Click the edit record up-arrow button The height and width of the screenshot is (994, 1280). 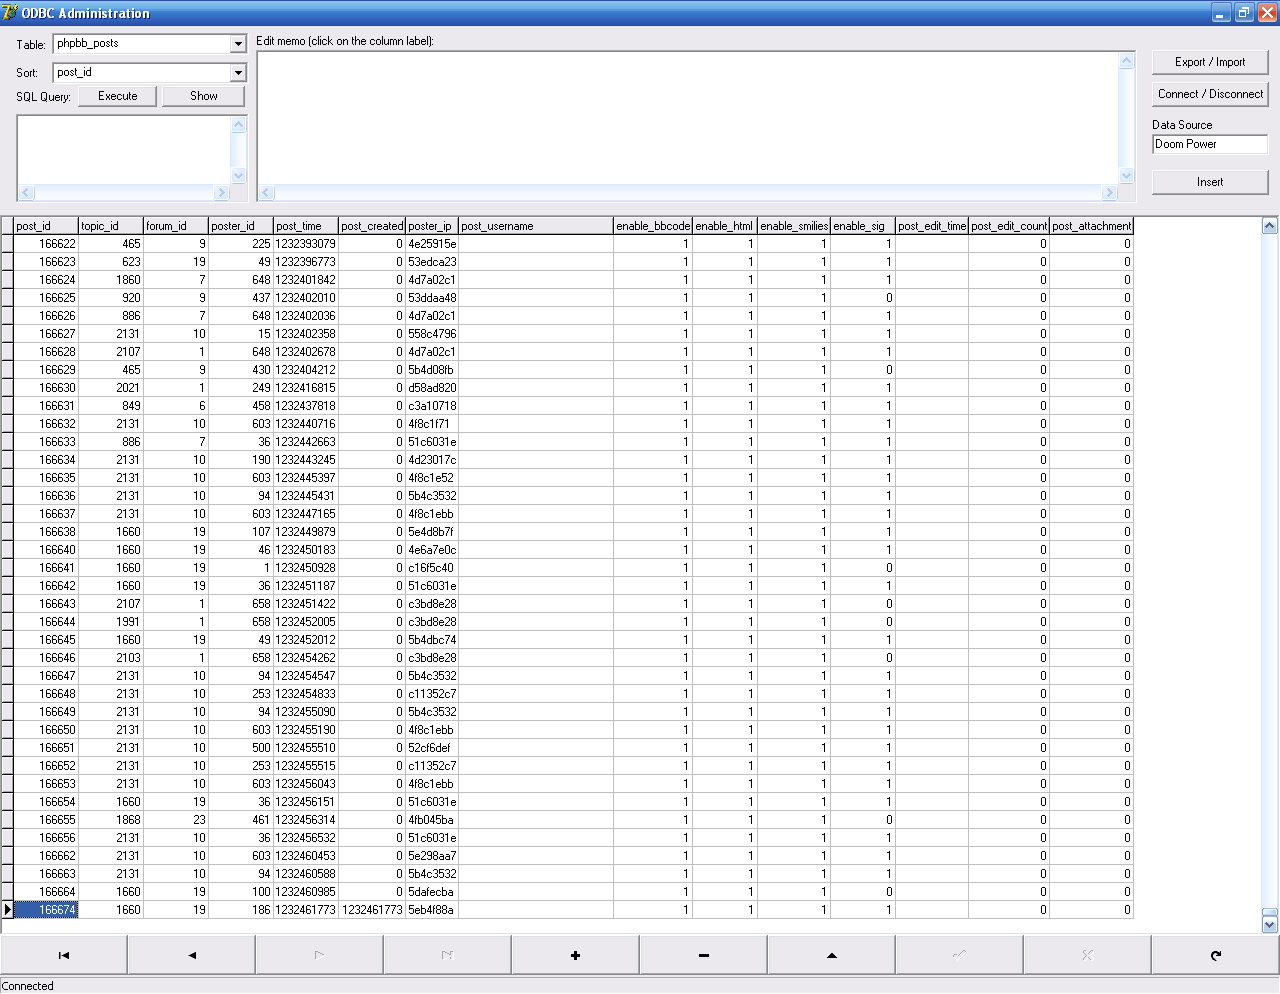(x=831, y=955)
